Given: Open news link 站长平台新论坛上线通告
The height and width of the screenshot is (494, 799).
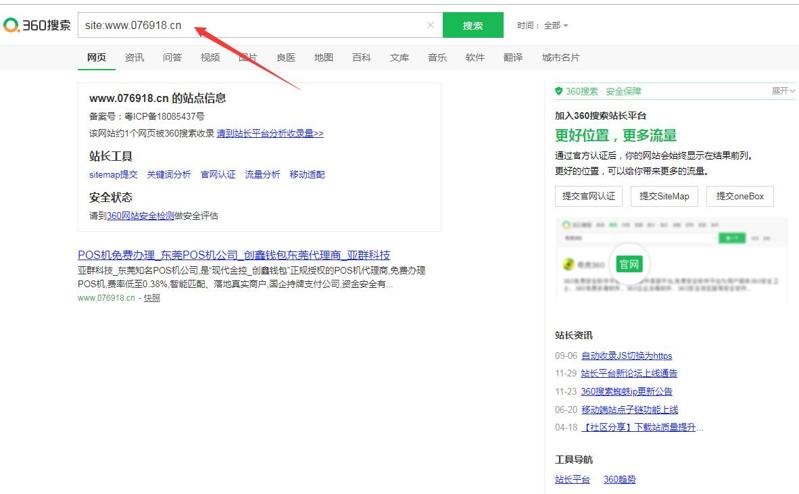Looking at the screenshot, I should [x=629, y=373].
